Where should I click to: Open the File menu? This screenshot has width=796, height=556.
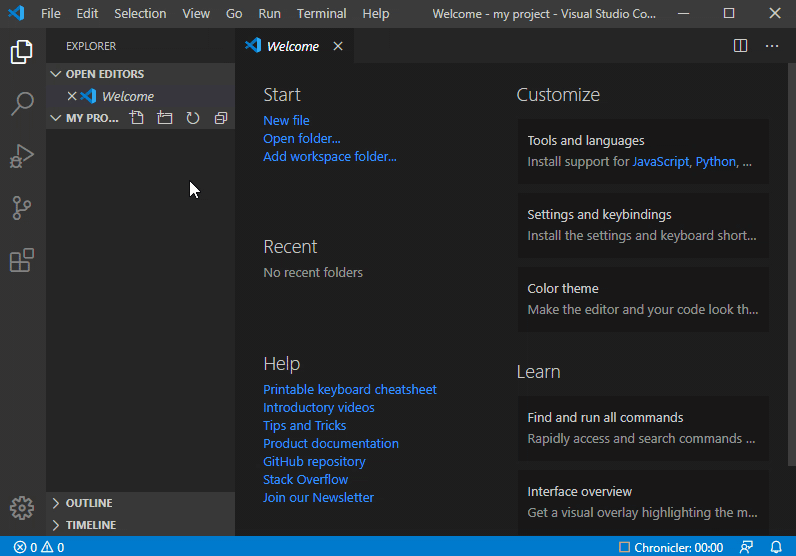[x=51, y=14]
